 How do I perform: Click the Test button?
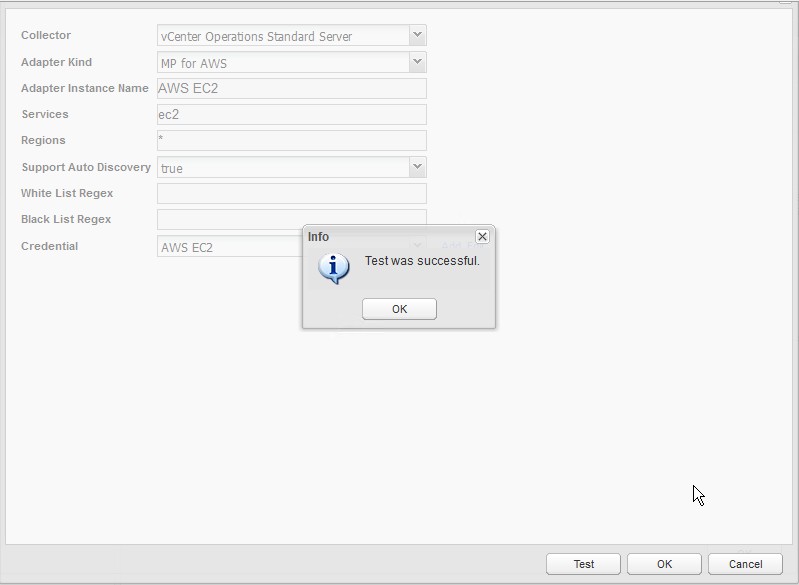point(583,564)
